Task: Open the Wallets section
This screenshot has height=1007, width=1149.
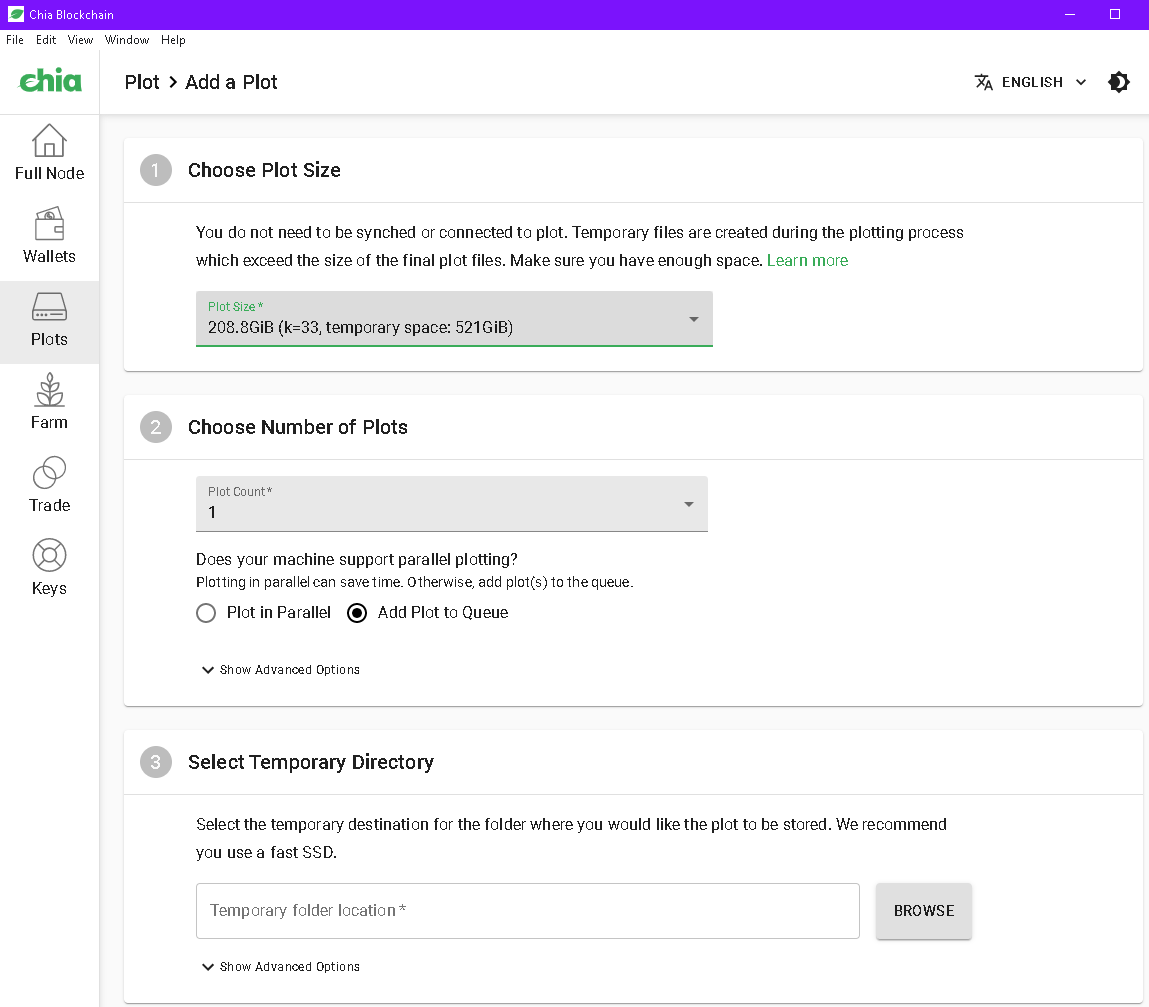Action: click(x=49, y=237)
